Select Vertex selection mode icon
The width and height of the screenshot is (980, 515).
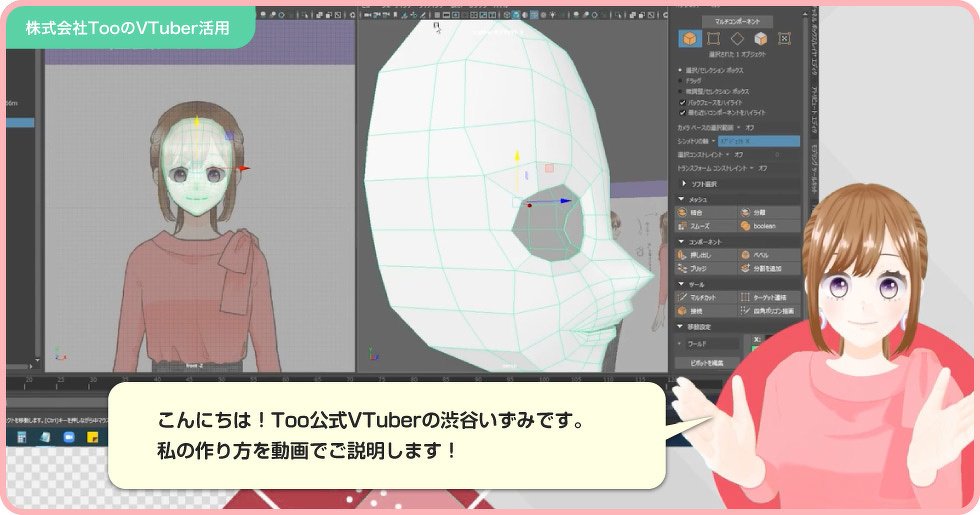click(713, 39)
